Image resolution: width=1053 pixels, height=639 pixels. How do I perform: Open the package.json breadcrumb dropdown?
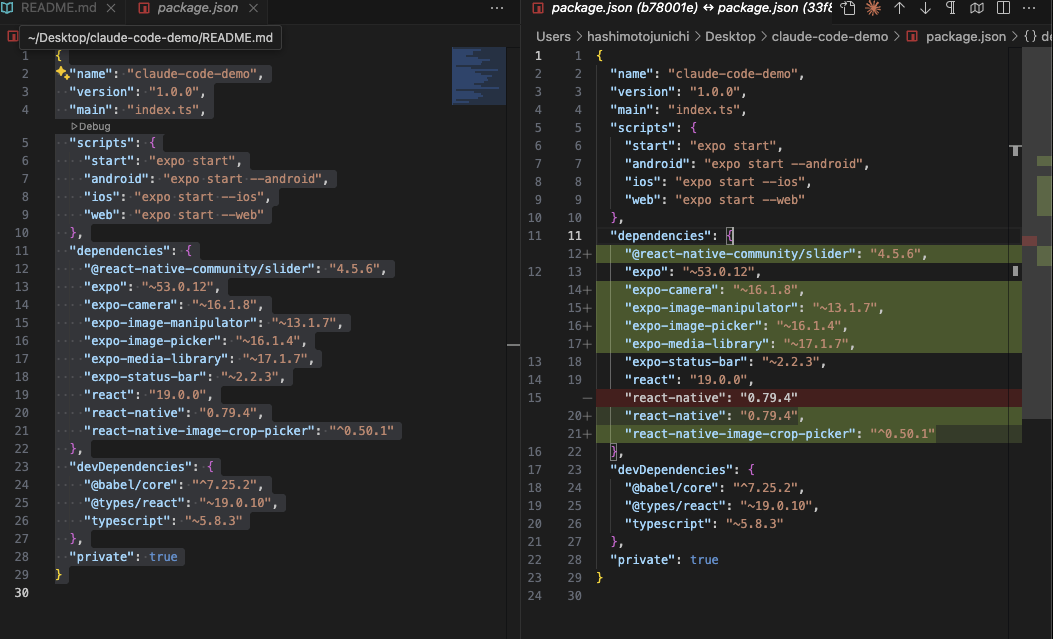point(966,36)
